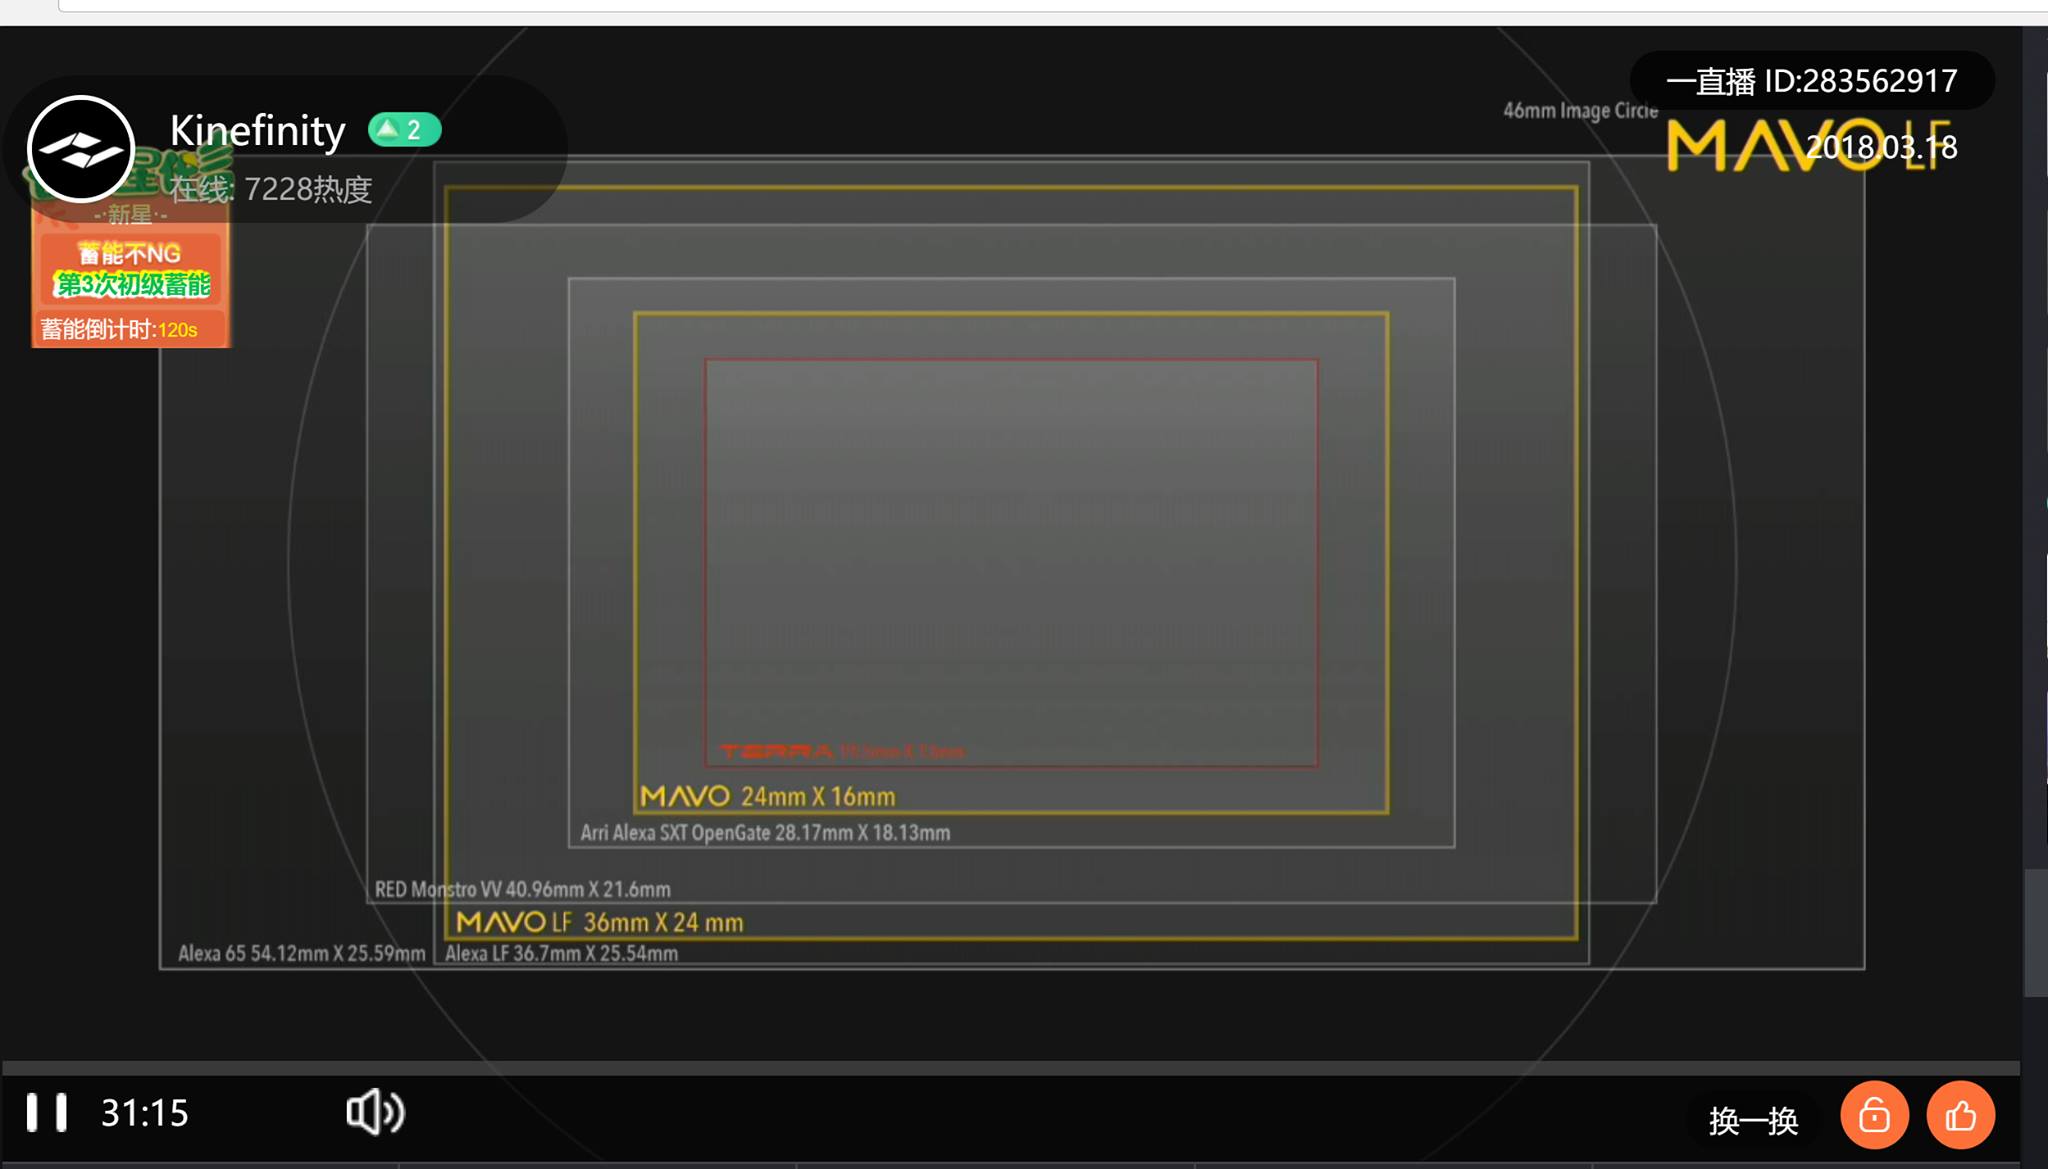Click the MAVO 24mm X 16mm label

tap(768, 797)
